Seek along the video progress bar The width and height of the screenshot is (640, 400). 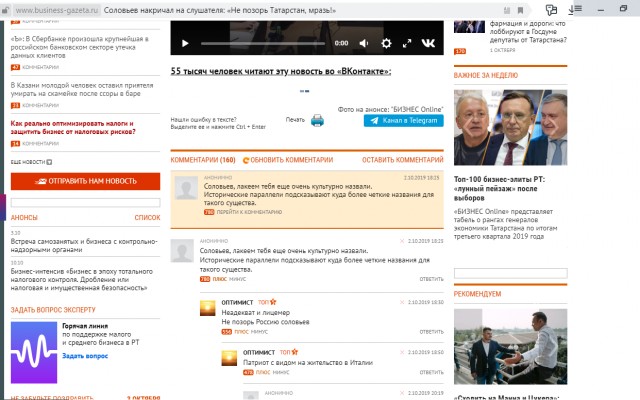click(x=263, y=43)
